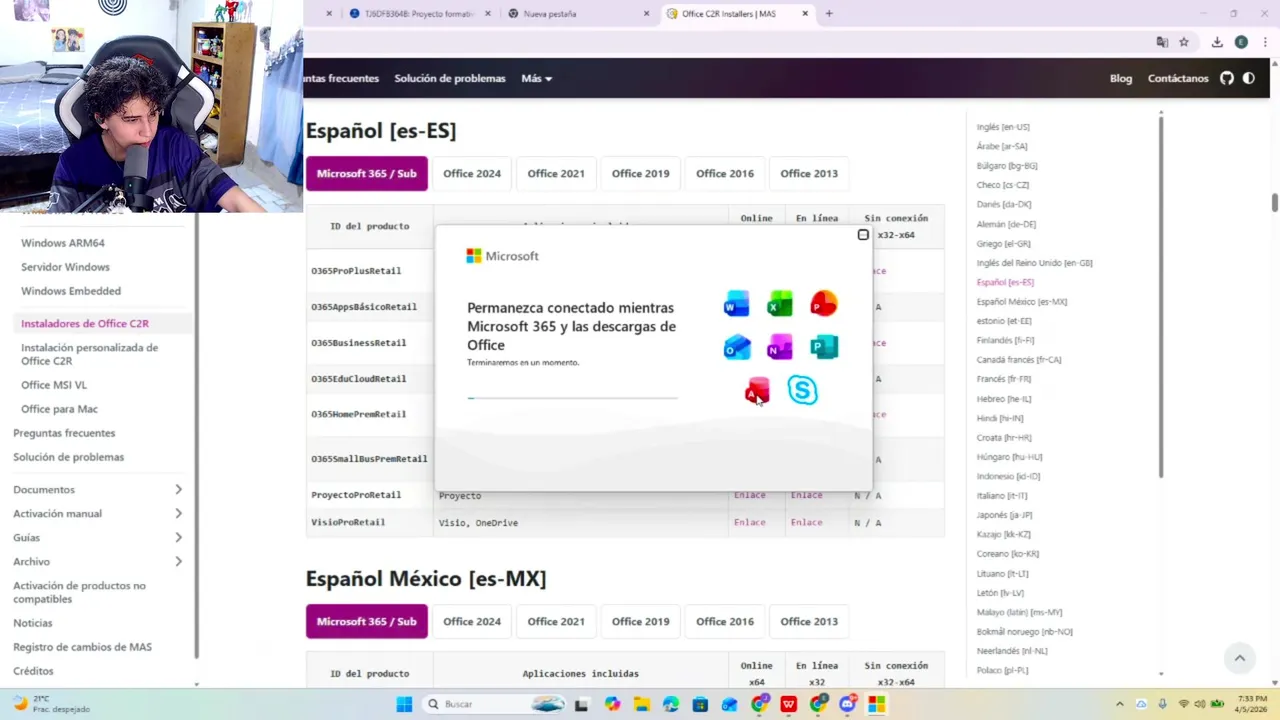This screenshot has width=1280, height=720.
Task: Click online x32 Enlace for VisioProRetail
Action: [x=807, y=522]
